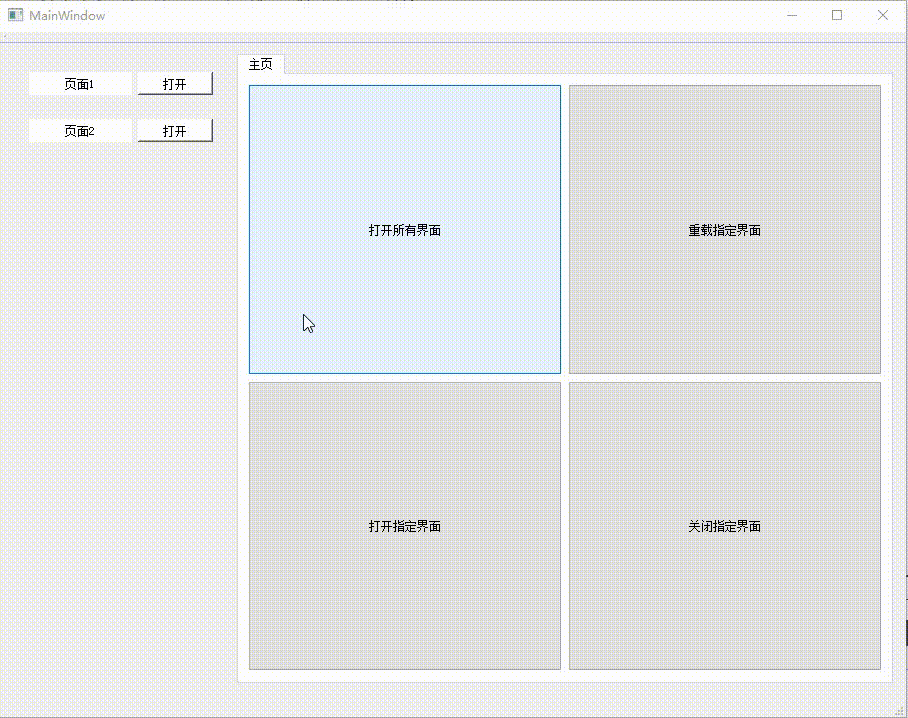Click the MainWindow app icon in title bar
The width and height of the screenshot is (908, 718).
16,15
